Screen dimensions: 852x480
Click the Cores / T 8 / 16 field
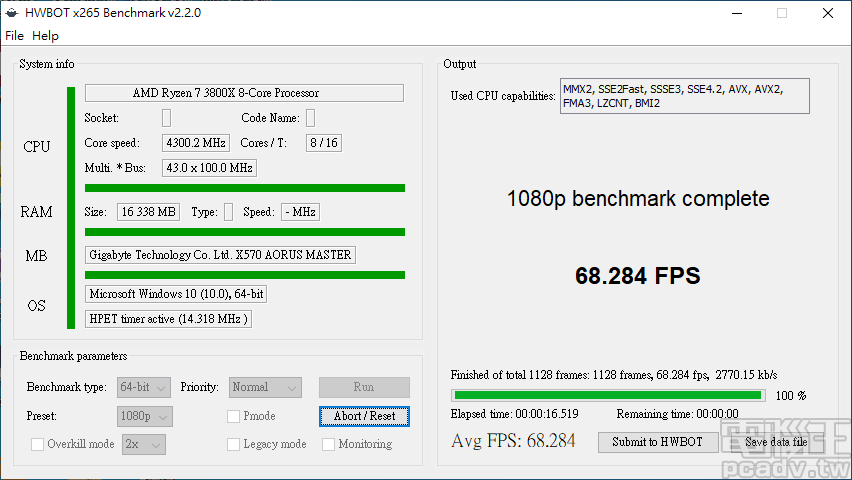click(324, 143)
